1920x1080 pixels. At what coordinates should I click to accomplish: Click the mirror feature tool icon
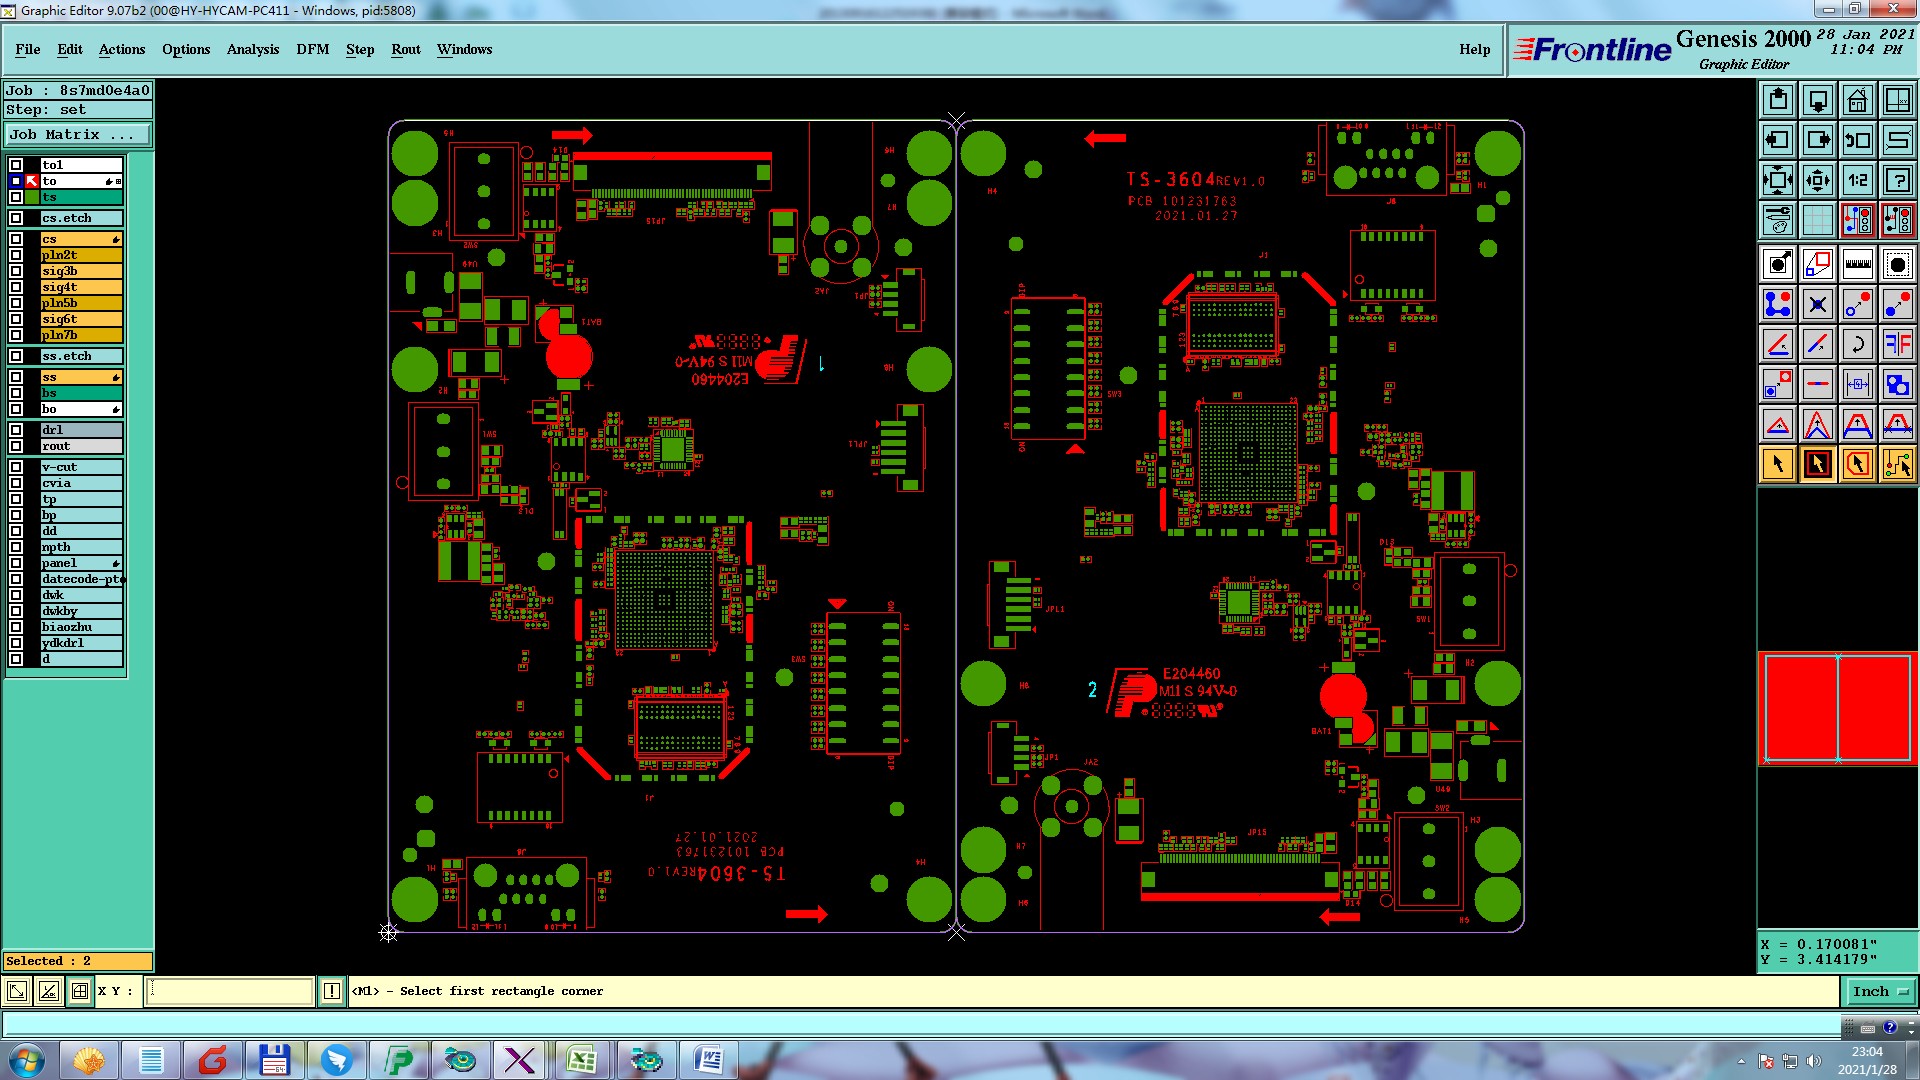point(1897,344)
